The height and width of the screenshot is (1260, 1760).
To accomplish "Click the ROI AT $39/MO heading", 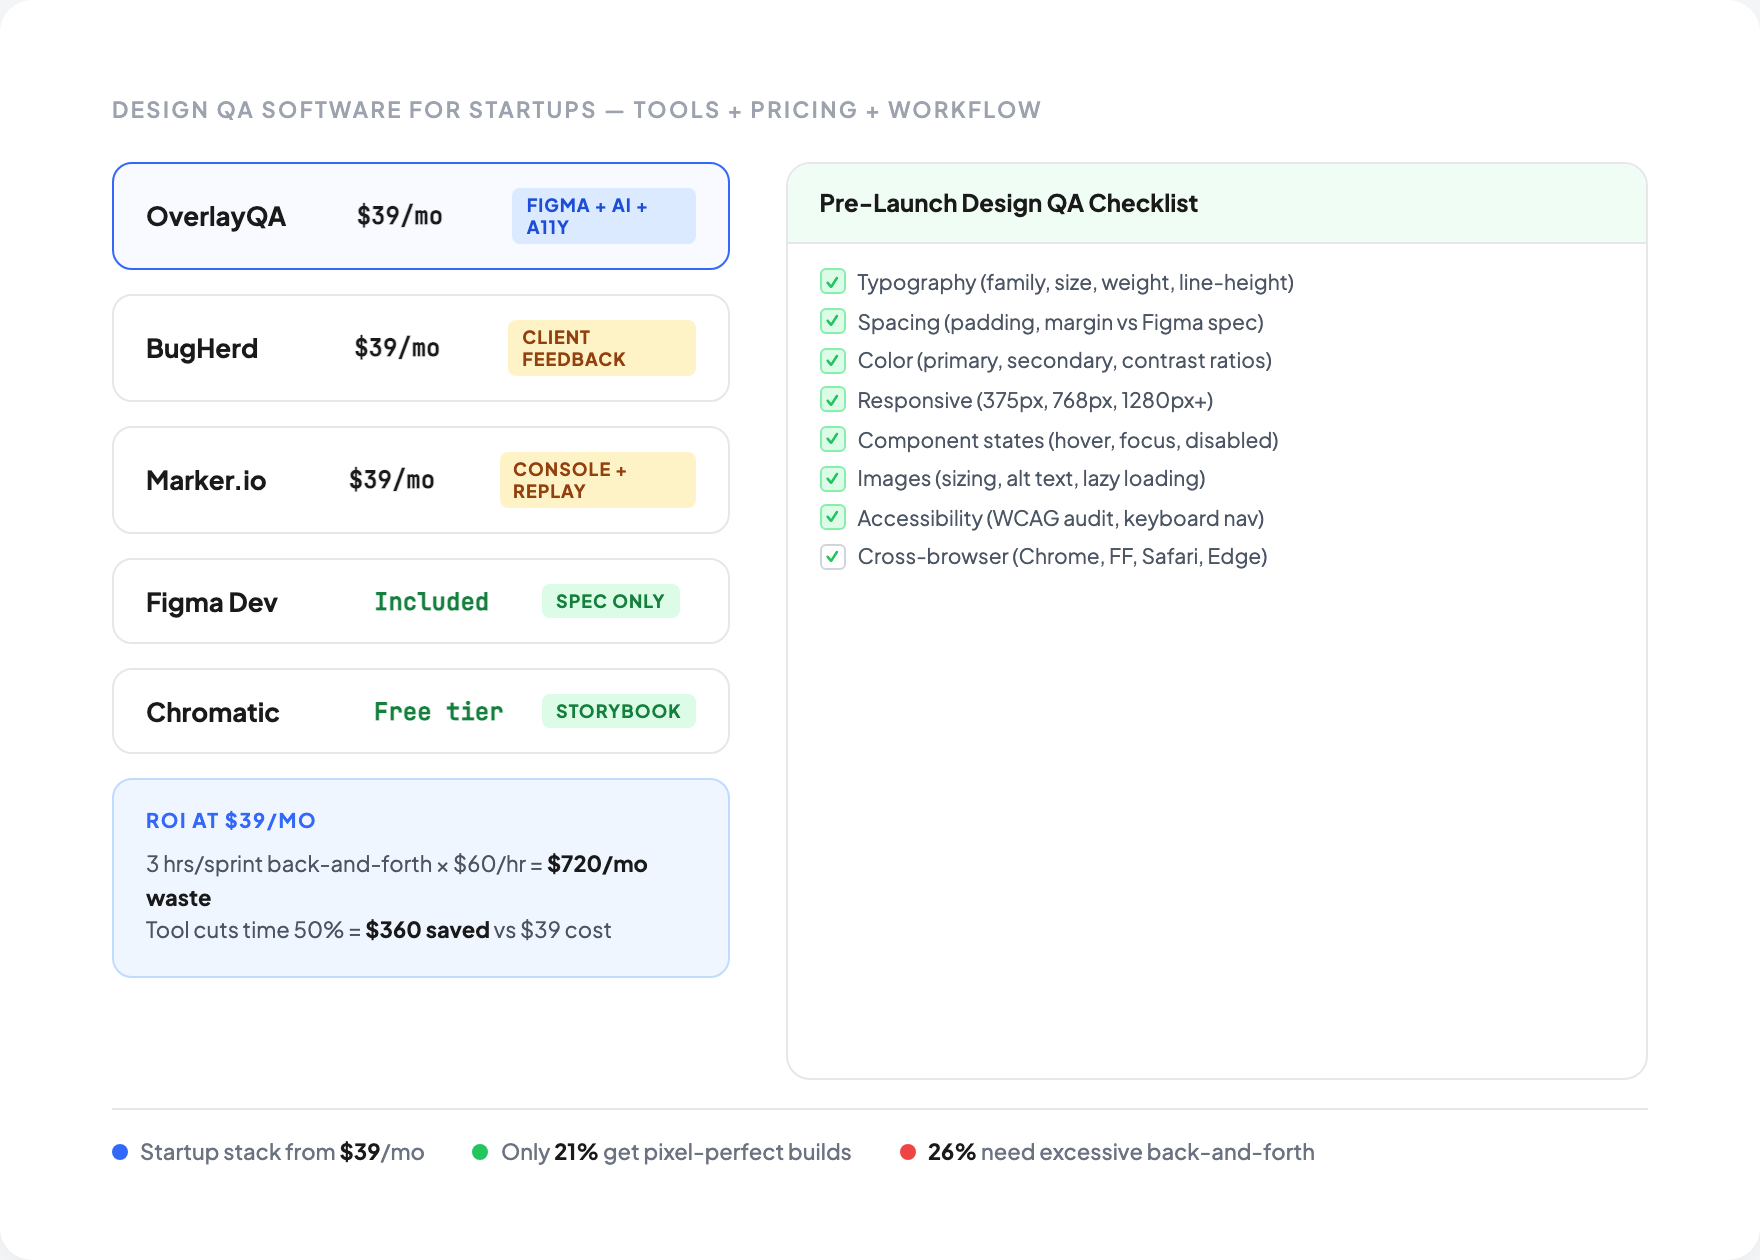I will [231, 821].
